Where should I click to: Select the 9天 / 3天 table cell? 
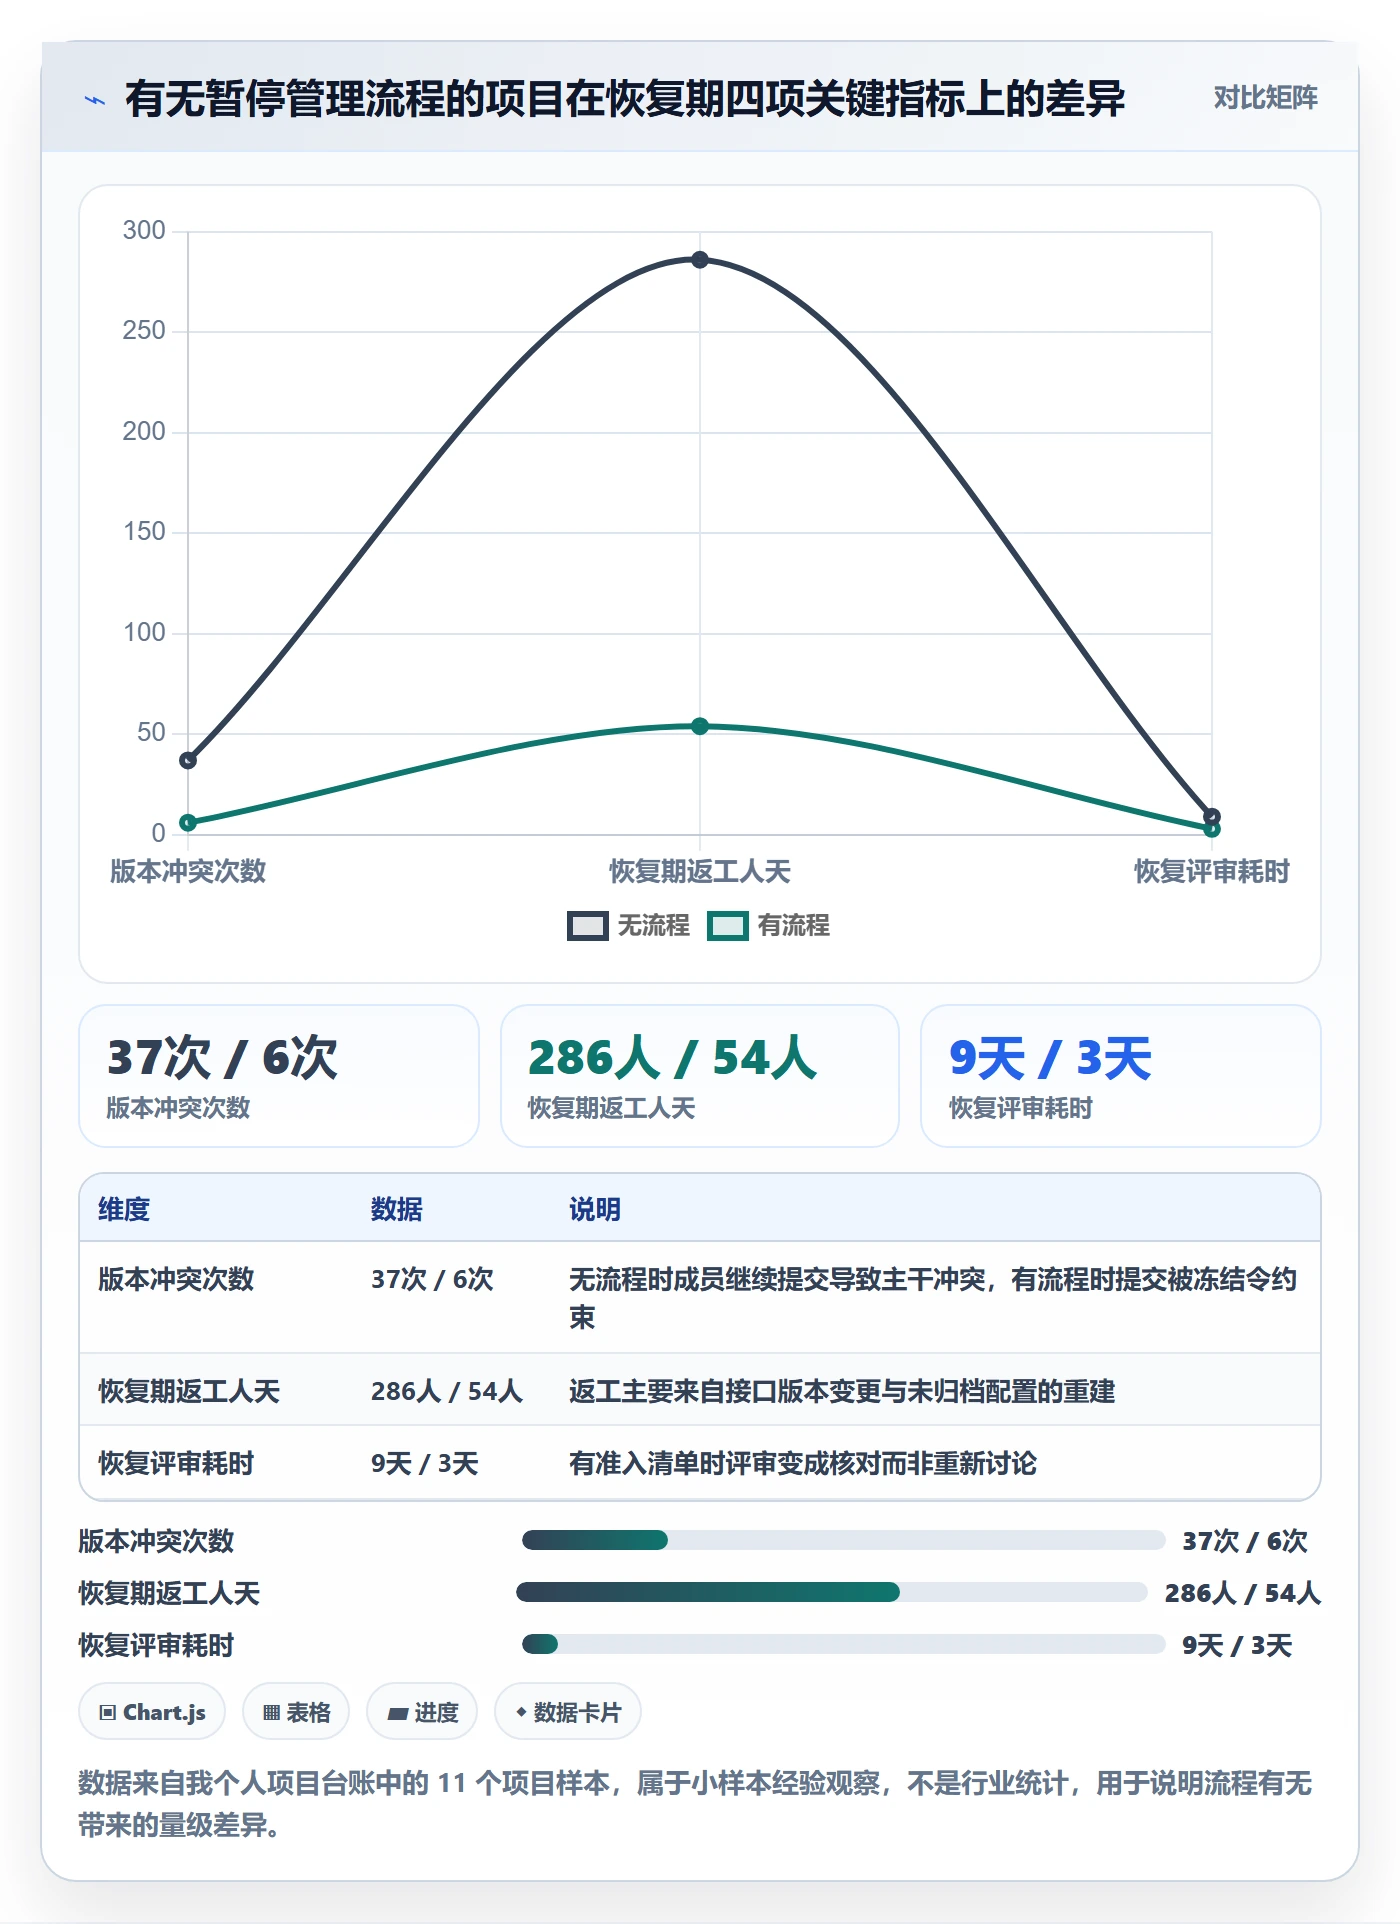click(x=425, y=1464)
